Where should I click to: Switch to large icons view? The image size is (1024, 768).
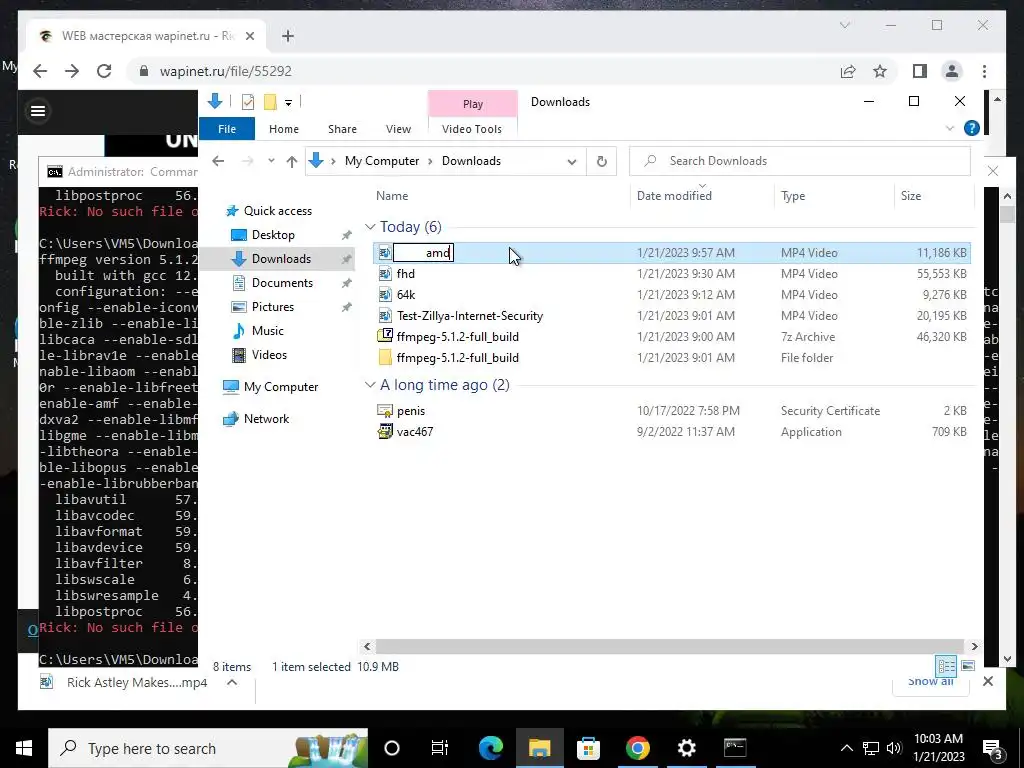click(968, 666)
